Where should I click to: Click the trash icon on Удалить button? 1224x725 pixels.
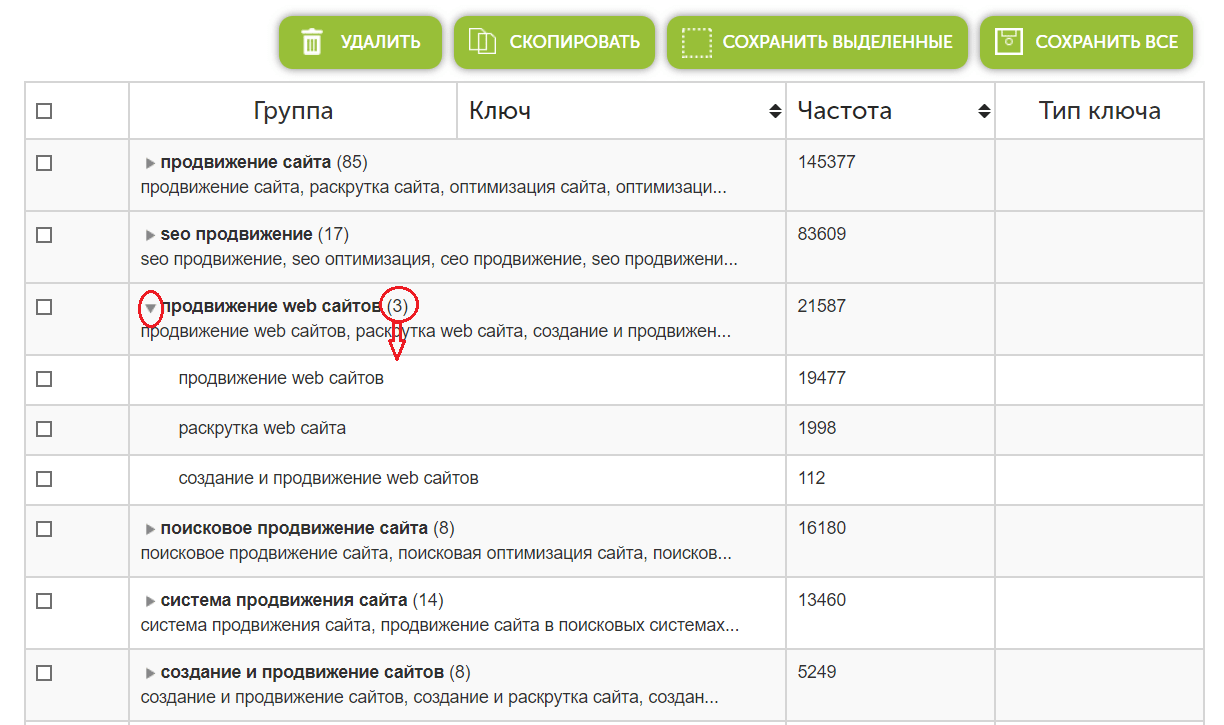(312, 42)
